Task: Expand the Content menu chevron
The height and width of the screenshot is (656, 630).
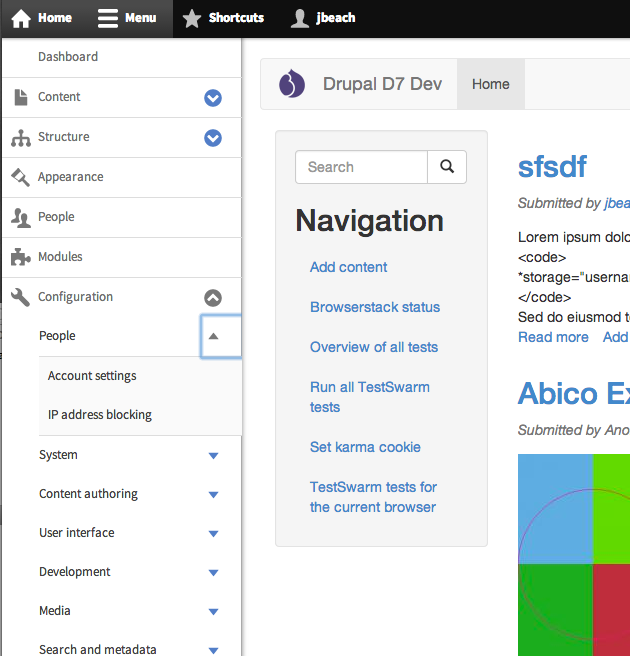Action: pos(213,98)
